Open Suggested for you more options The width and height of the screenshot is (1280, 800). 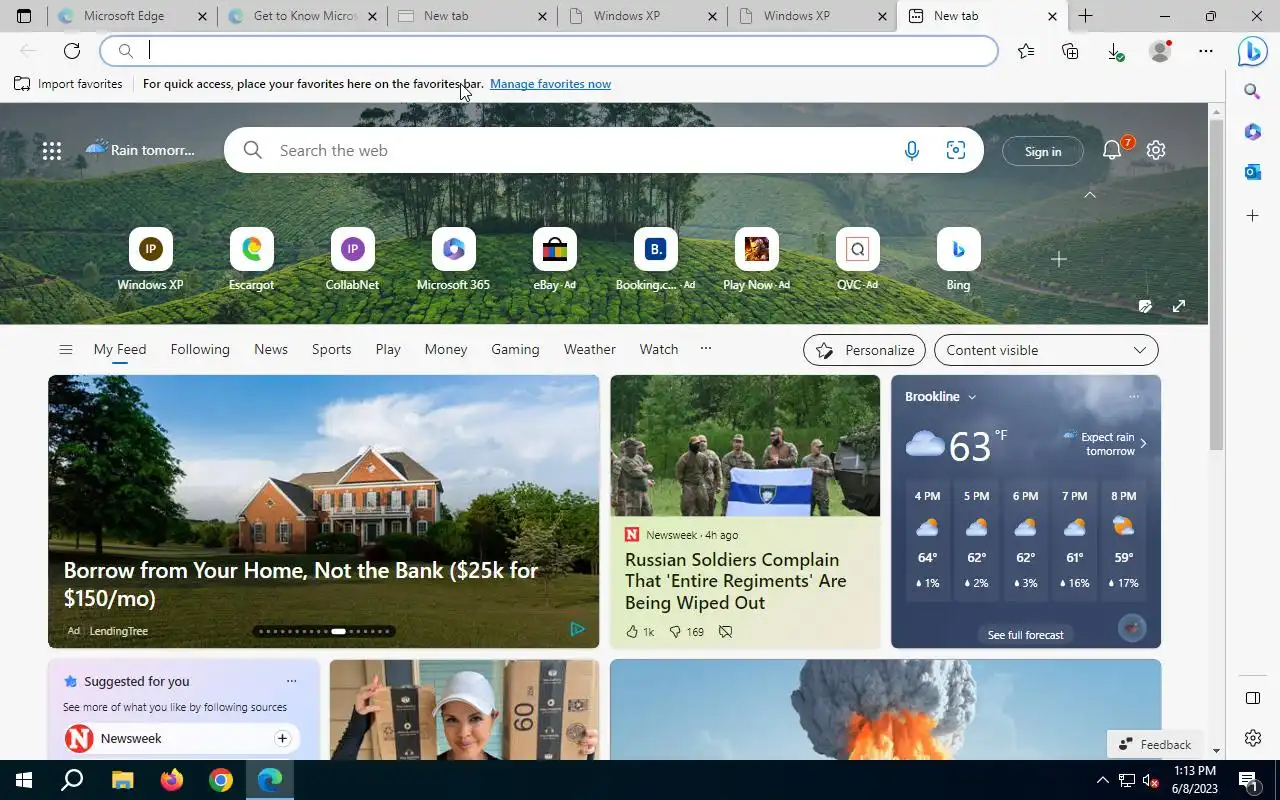coord(291,681)
